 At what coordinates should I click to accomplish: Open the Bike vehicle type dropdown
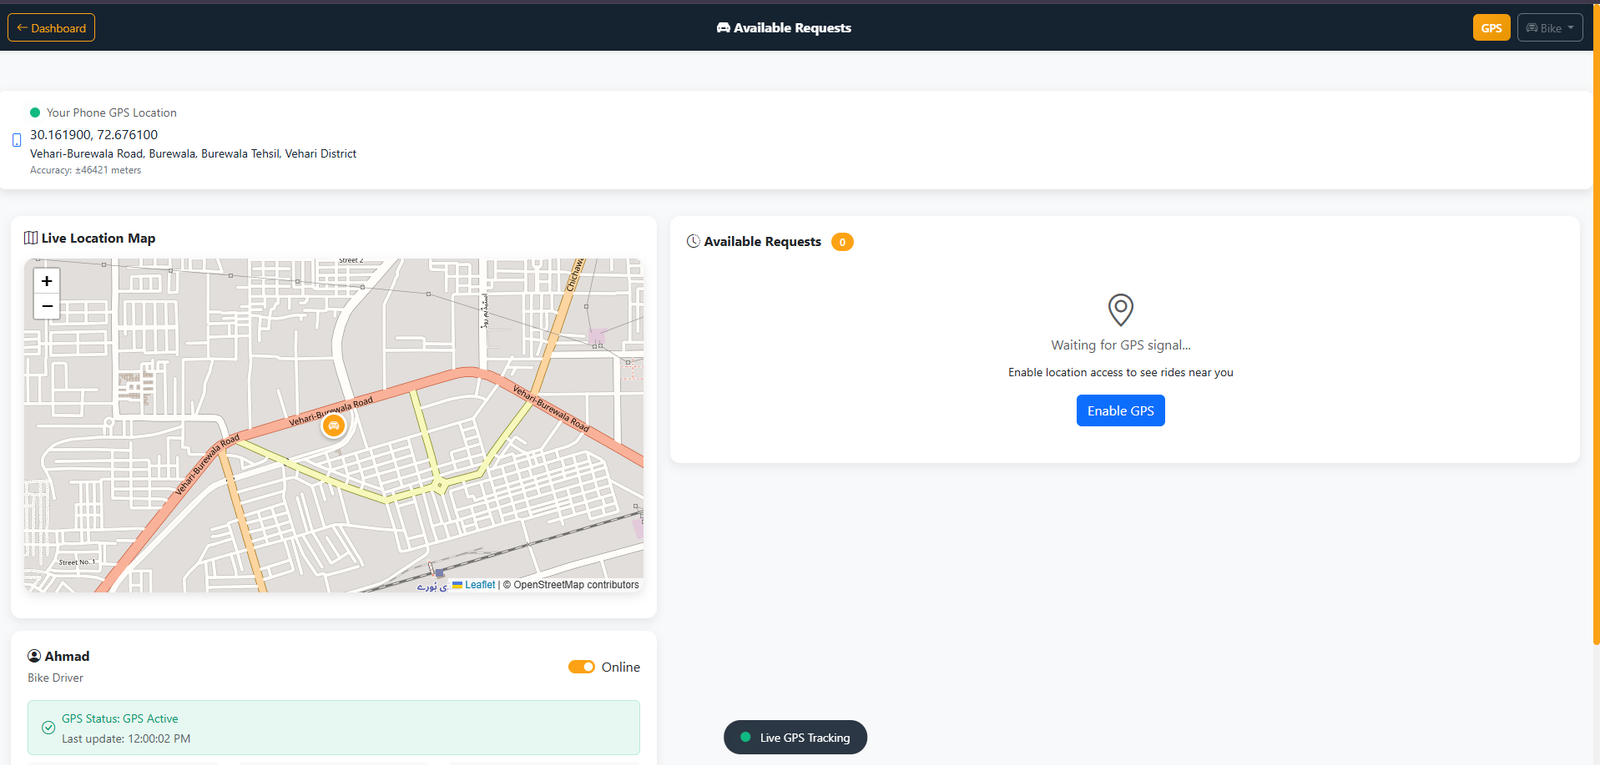(1549, 28)
